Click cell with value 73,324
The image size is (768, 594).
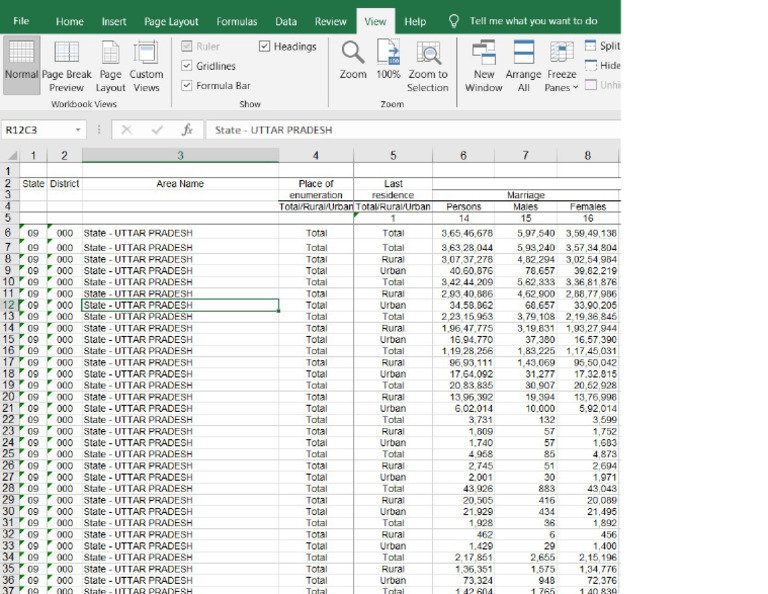tap(463, 580)
